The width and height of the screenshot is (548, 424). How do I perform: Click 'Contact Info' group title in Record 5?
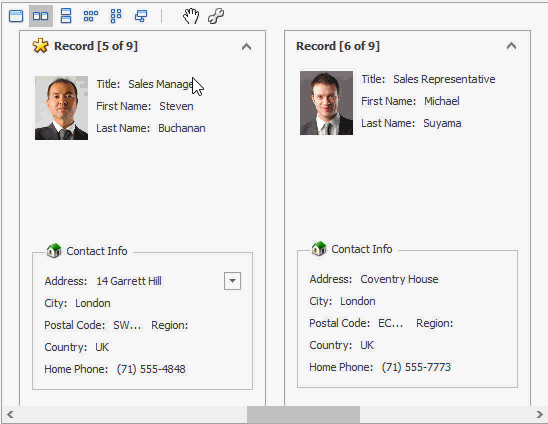point(97,251)
